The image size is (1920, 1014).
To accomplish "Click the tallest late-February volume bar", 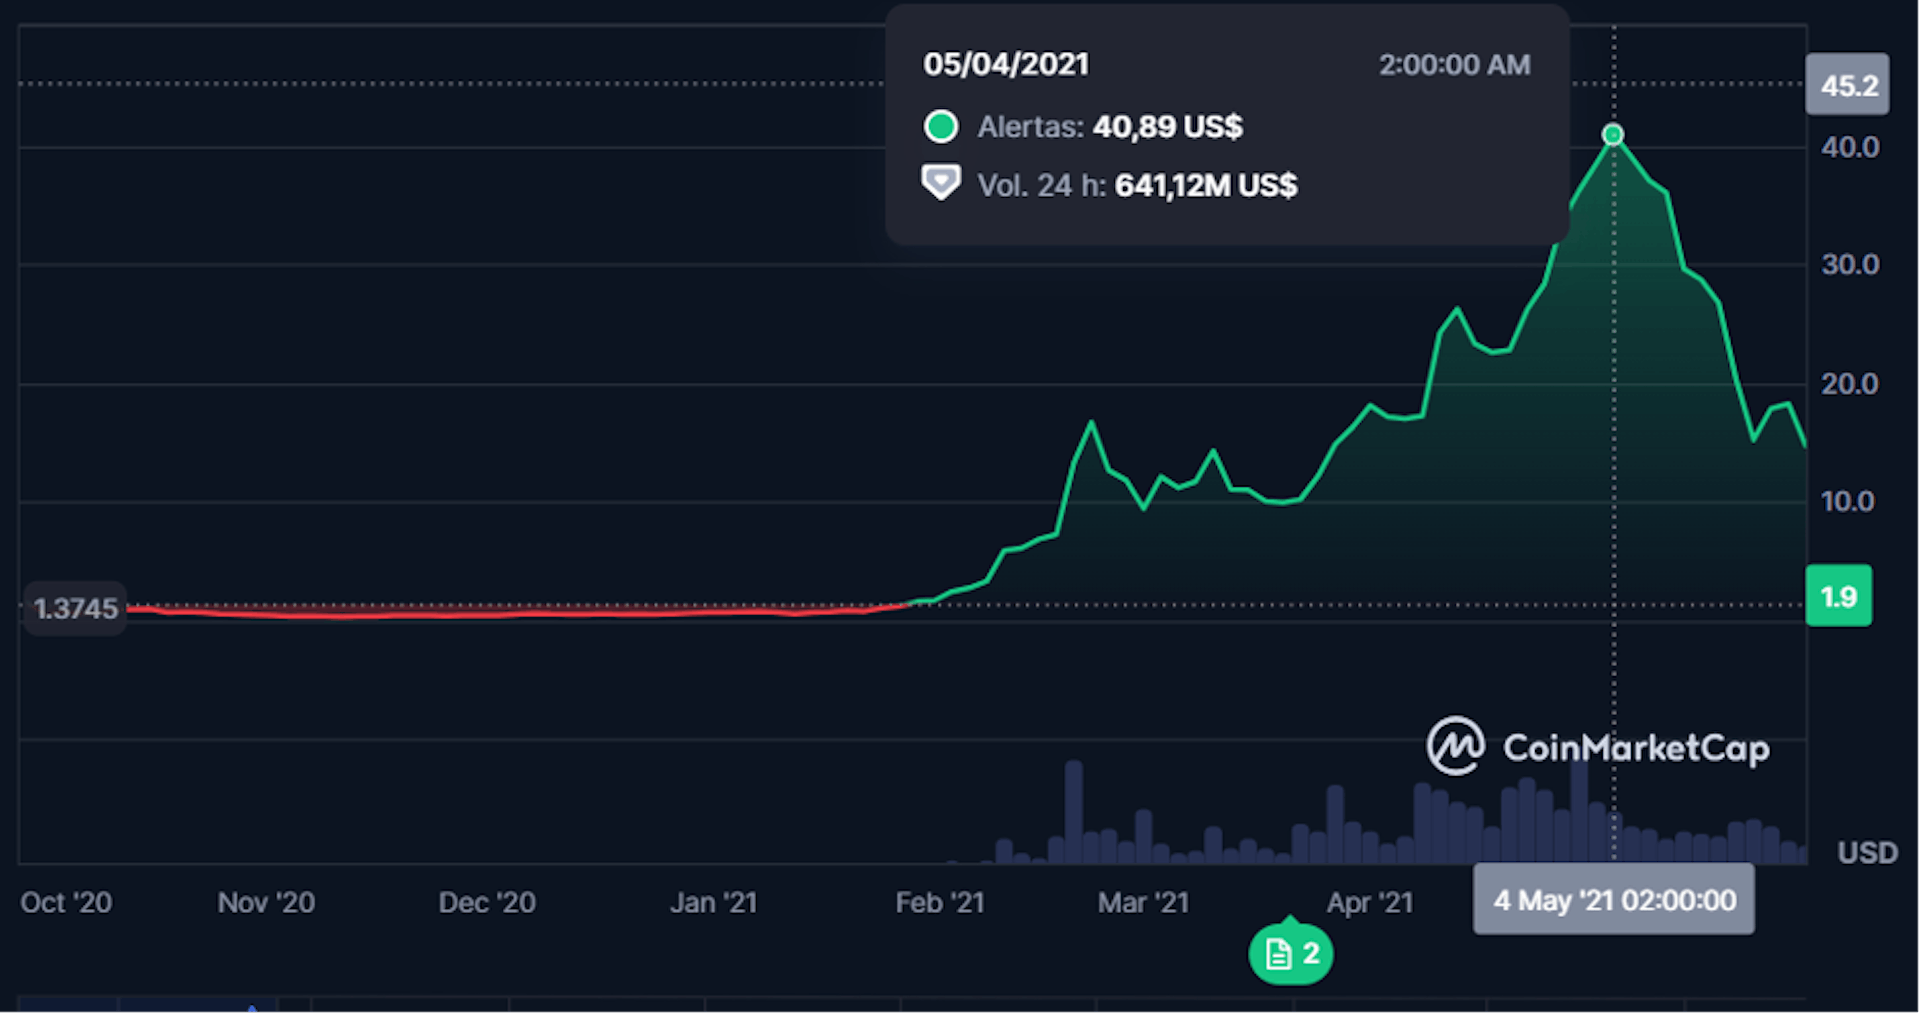I will [1074, 810].
